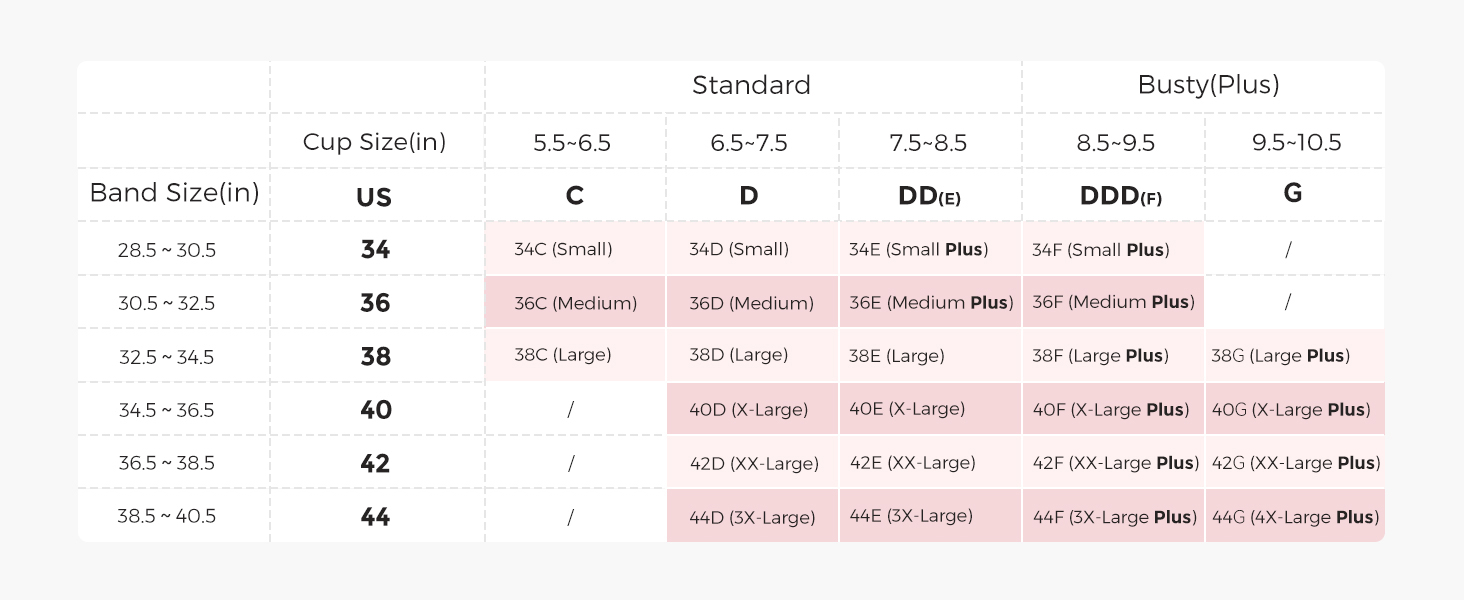Click the 34C (Small) size cell
The height and width of the screenshot is (600, 1464).
(563, 249)
